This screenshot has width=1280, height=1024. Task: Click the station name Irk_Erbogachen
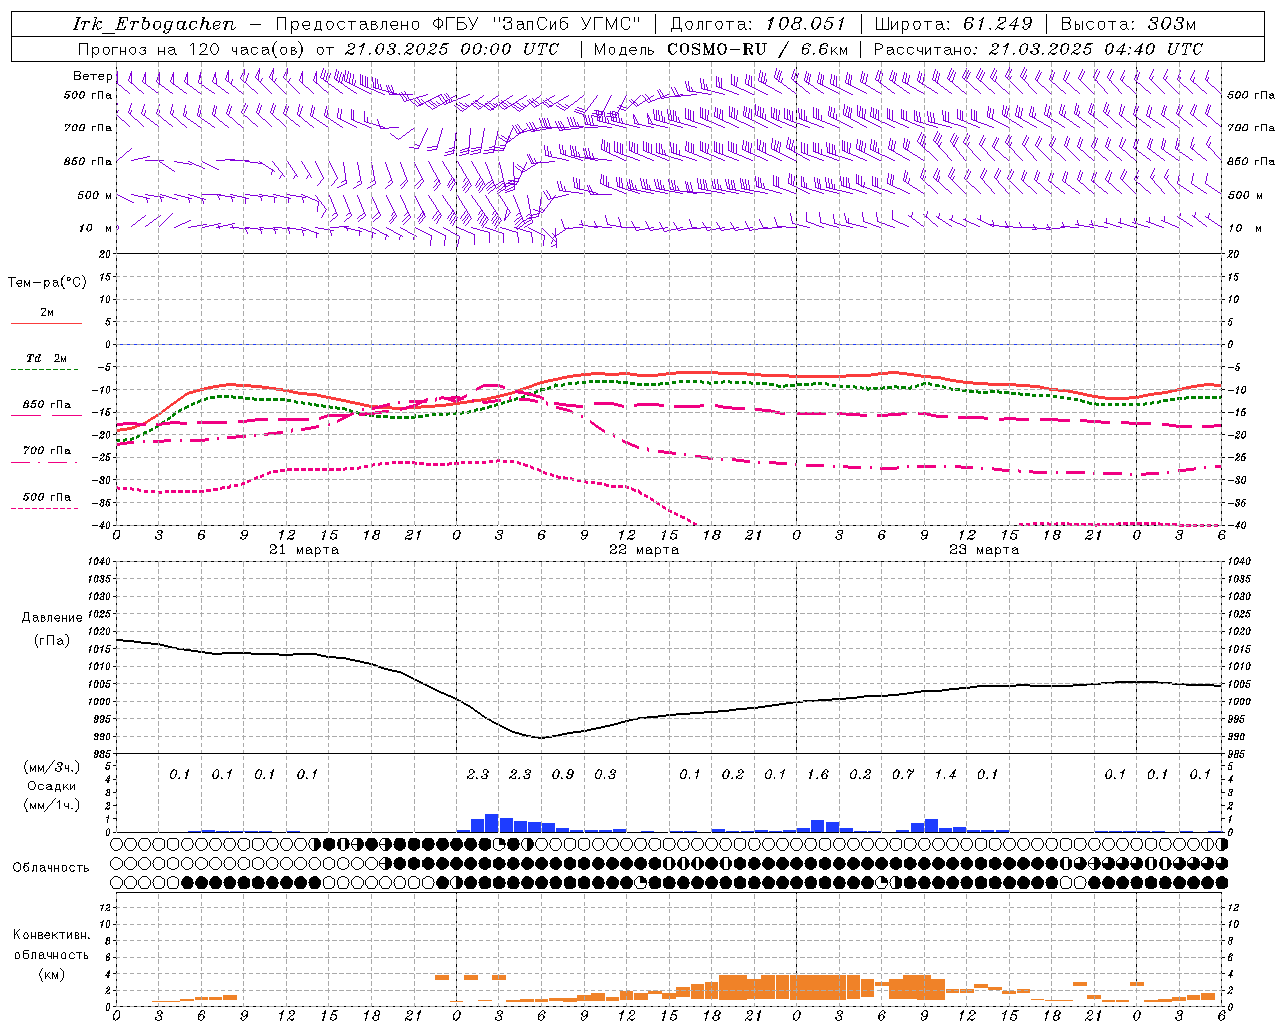154,24
